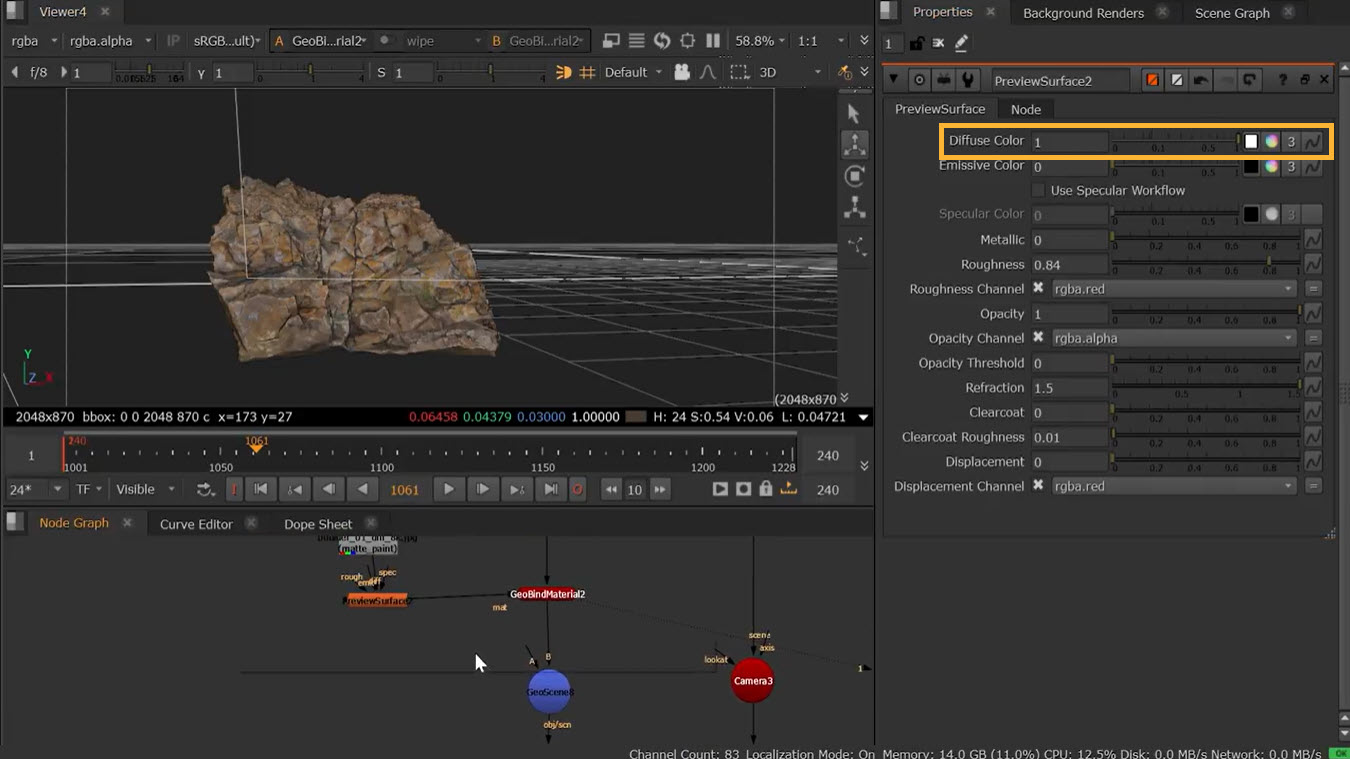Click the lock icon in the playback bar
The image size is (1350, 759).
click(x=766, y=489)
